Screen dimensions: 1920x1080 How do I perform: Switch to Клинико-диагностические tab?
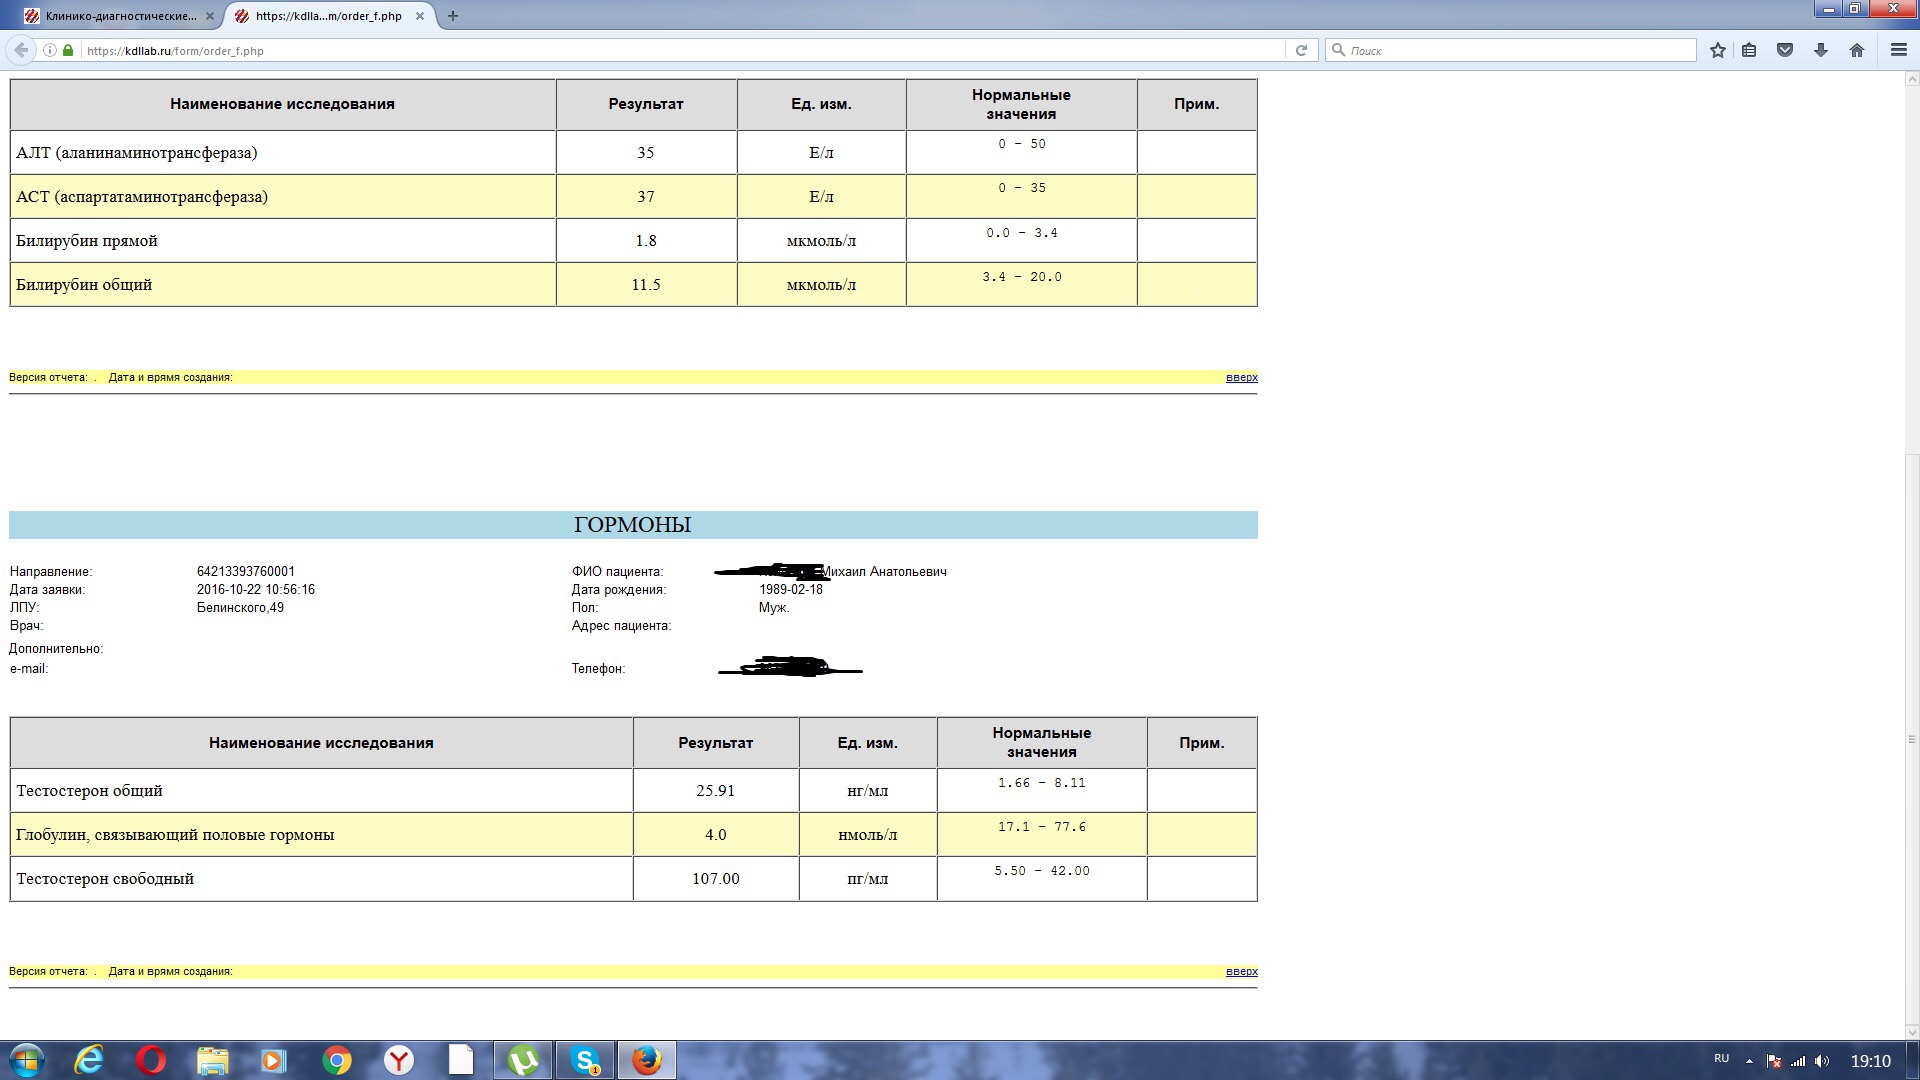[120, 16]
